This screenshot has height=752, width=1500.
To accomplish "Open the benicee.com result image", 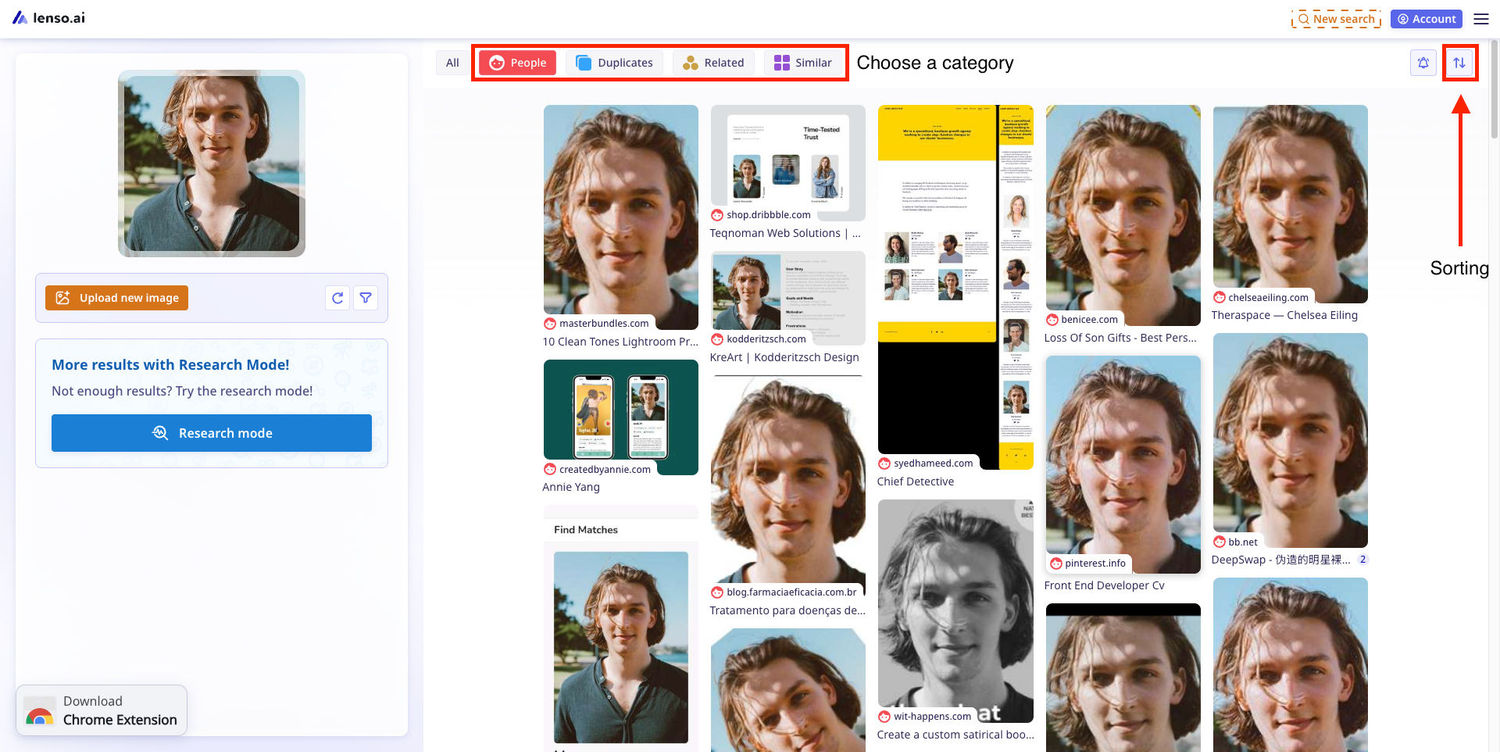I will point(1123,215).
